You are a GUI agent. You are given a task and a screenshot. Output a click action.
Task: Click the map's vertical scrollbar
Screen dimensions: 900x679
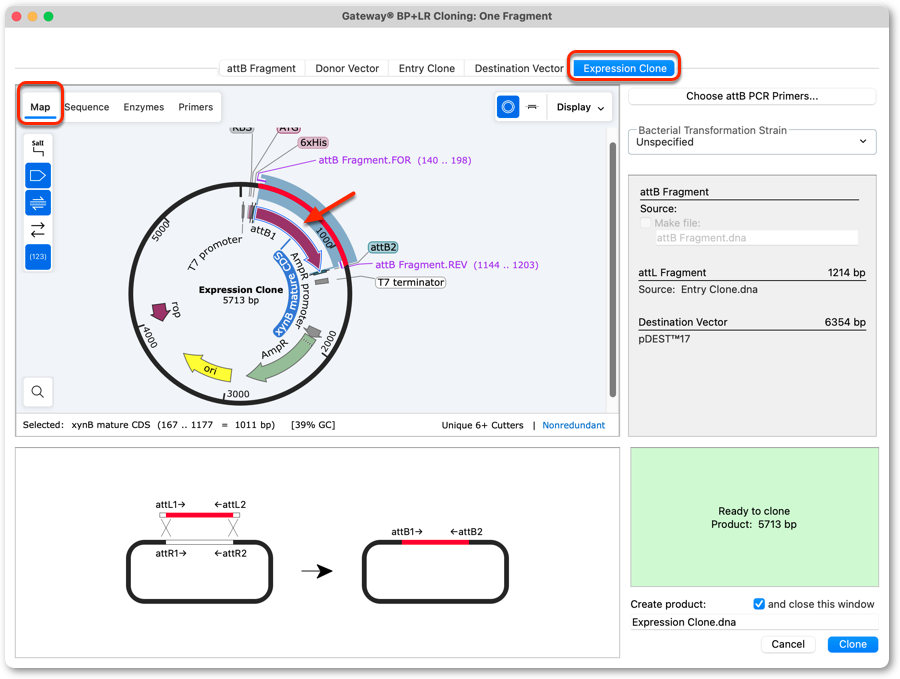click(x=612, y=270)
